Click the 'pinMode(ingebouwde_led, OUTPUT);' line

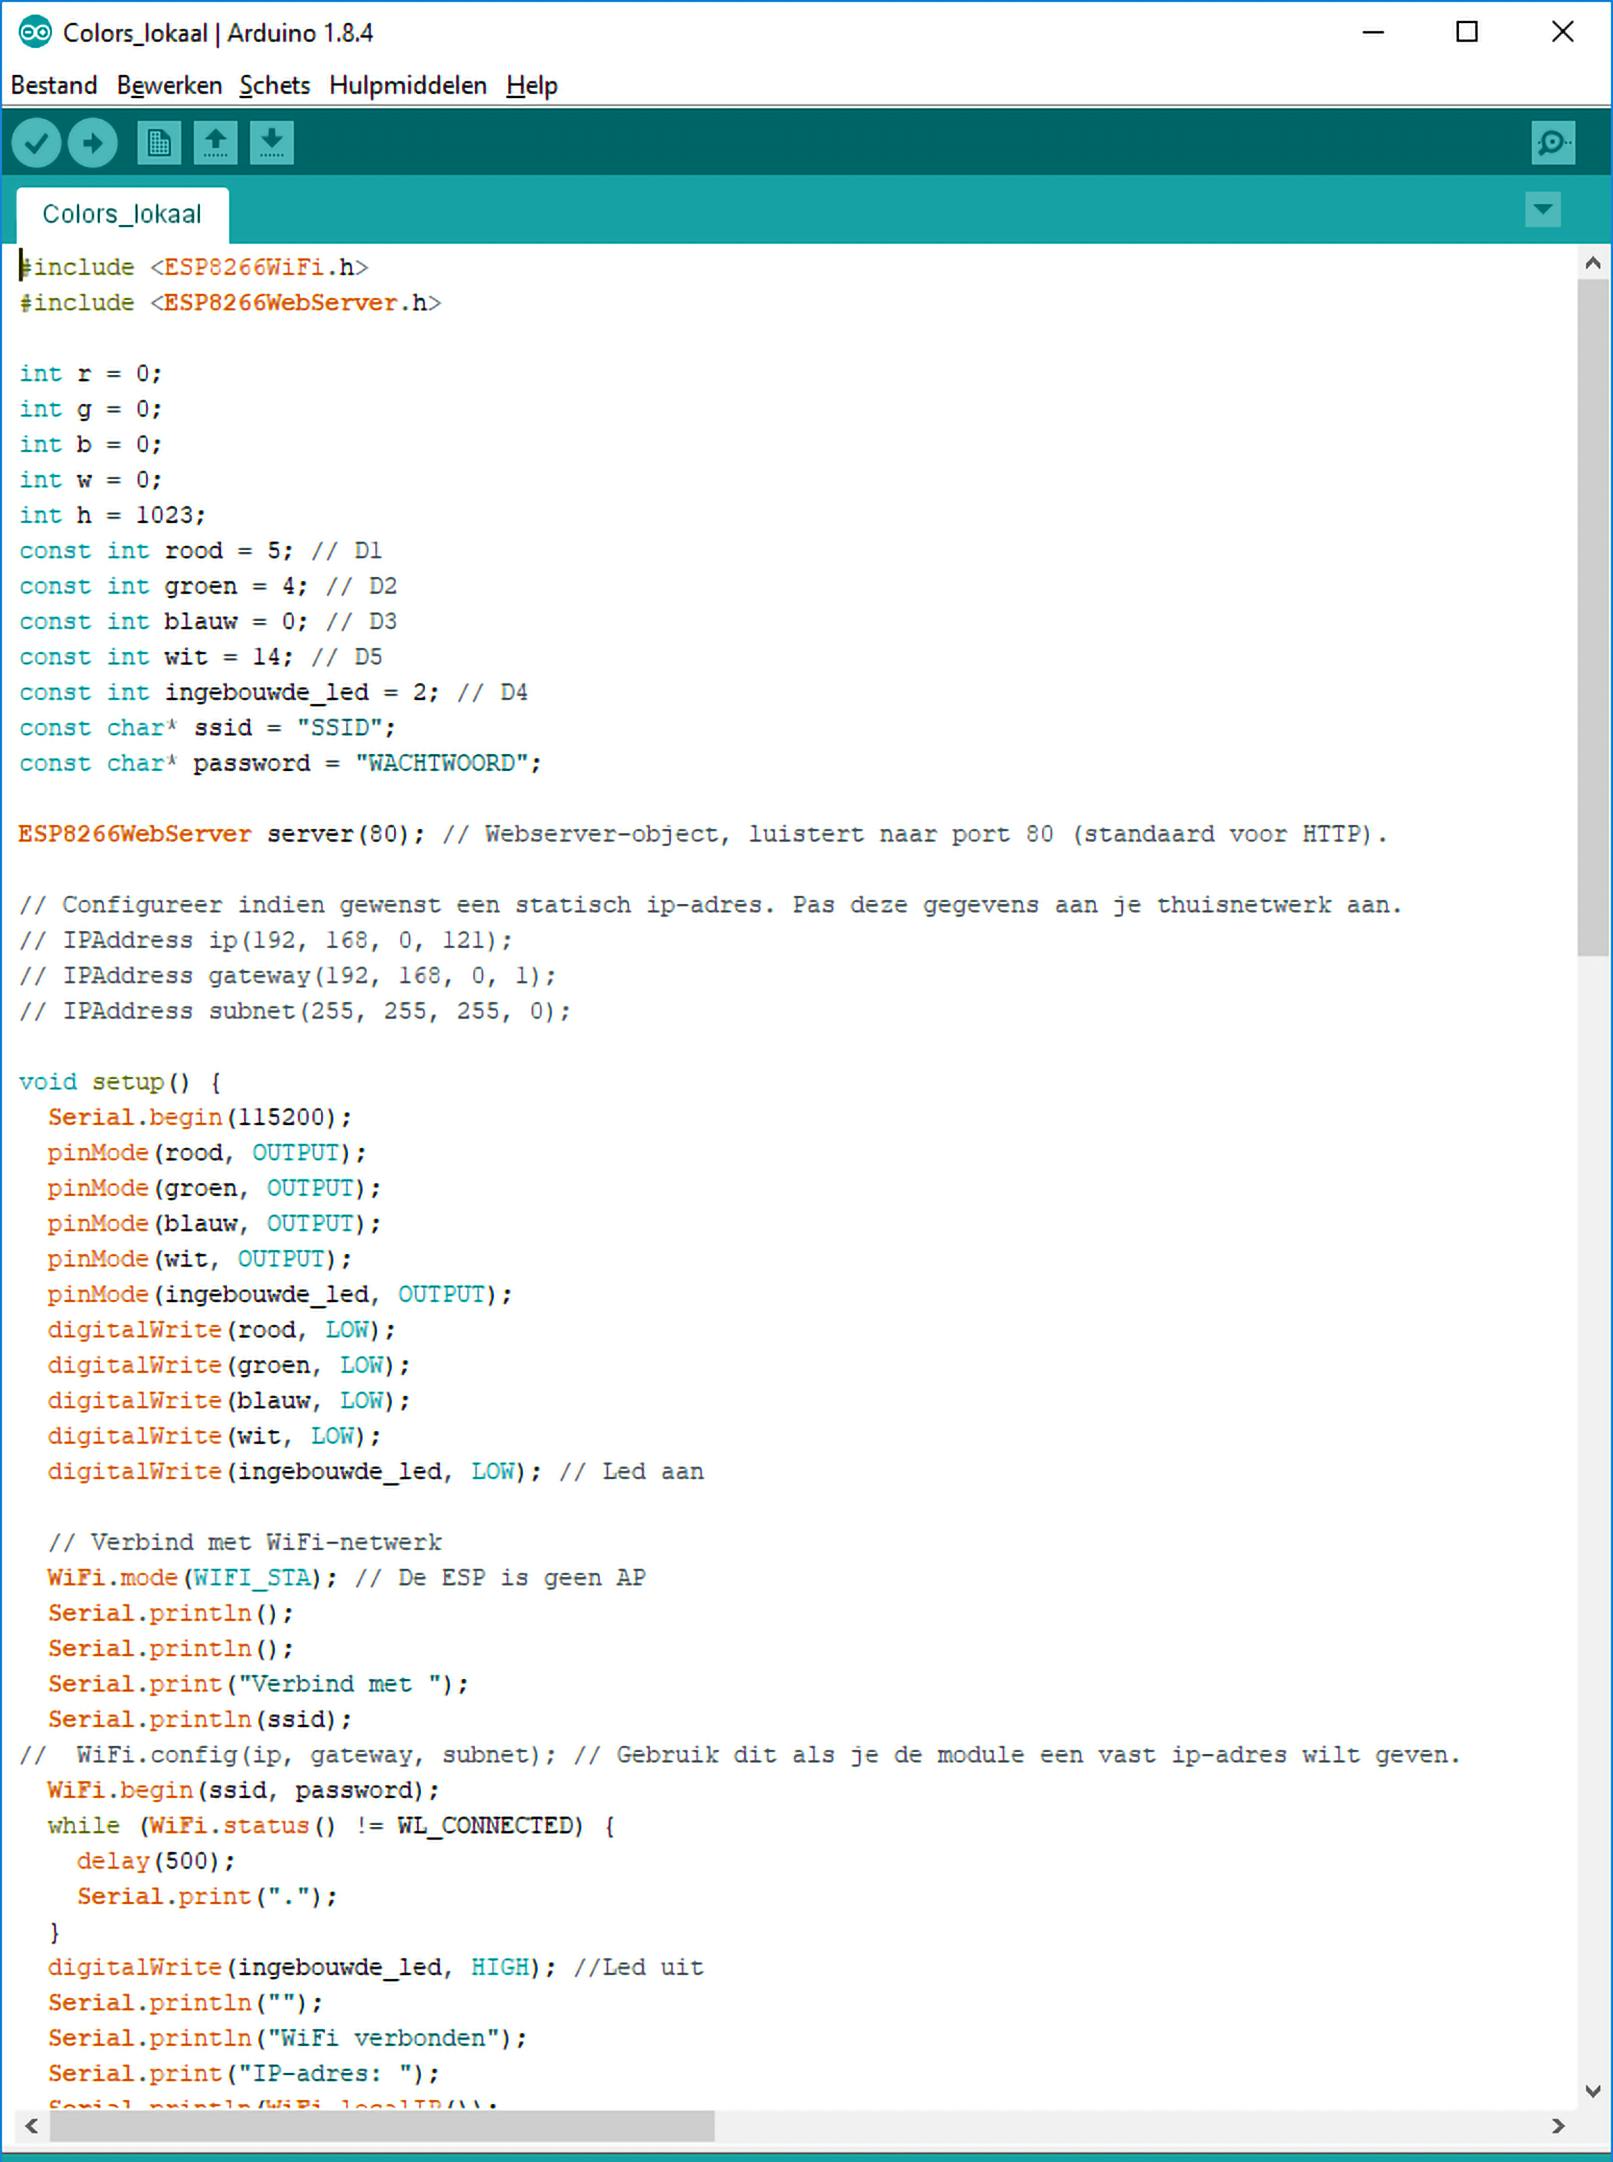[x=280, y=1294]
